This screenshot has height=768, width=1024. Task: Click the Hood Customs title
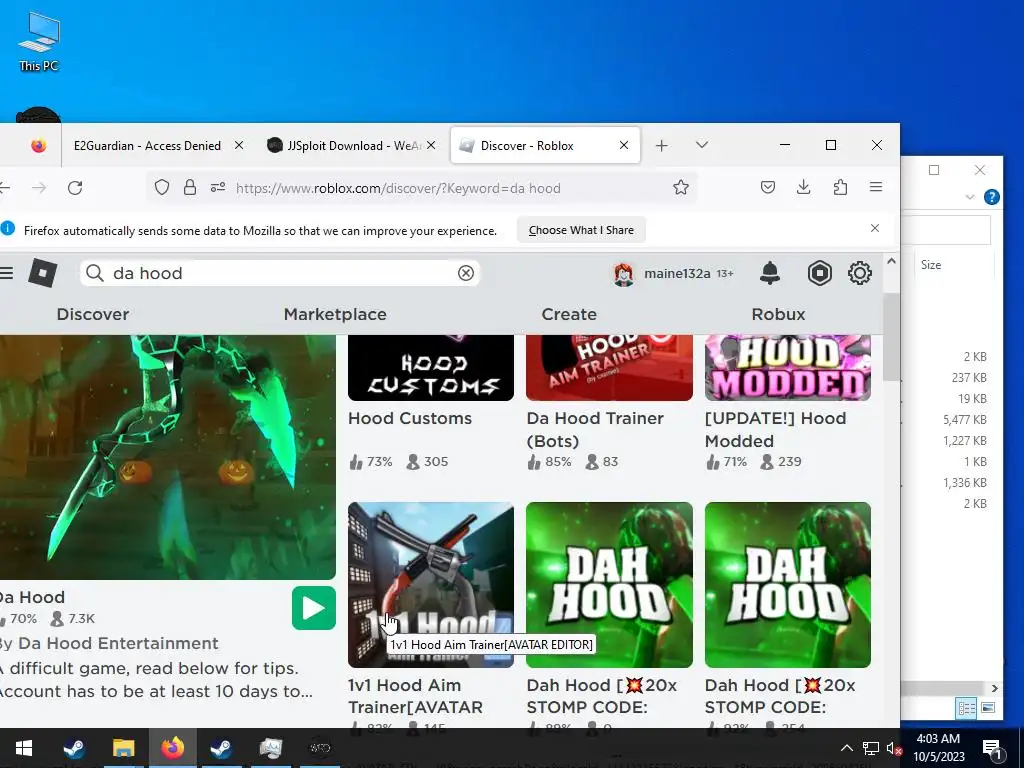(409, 419)
